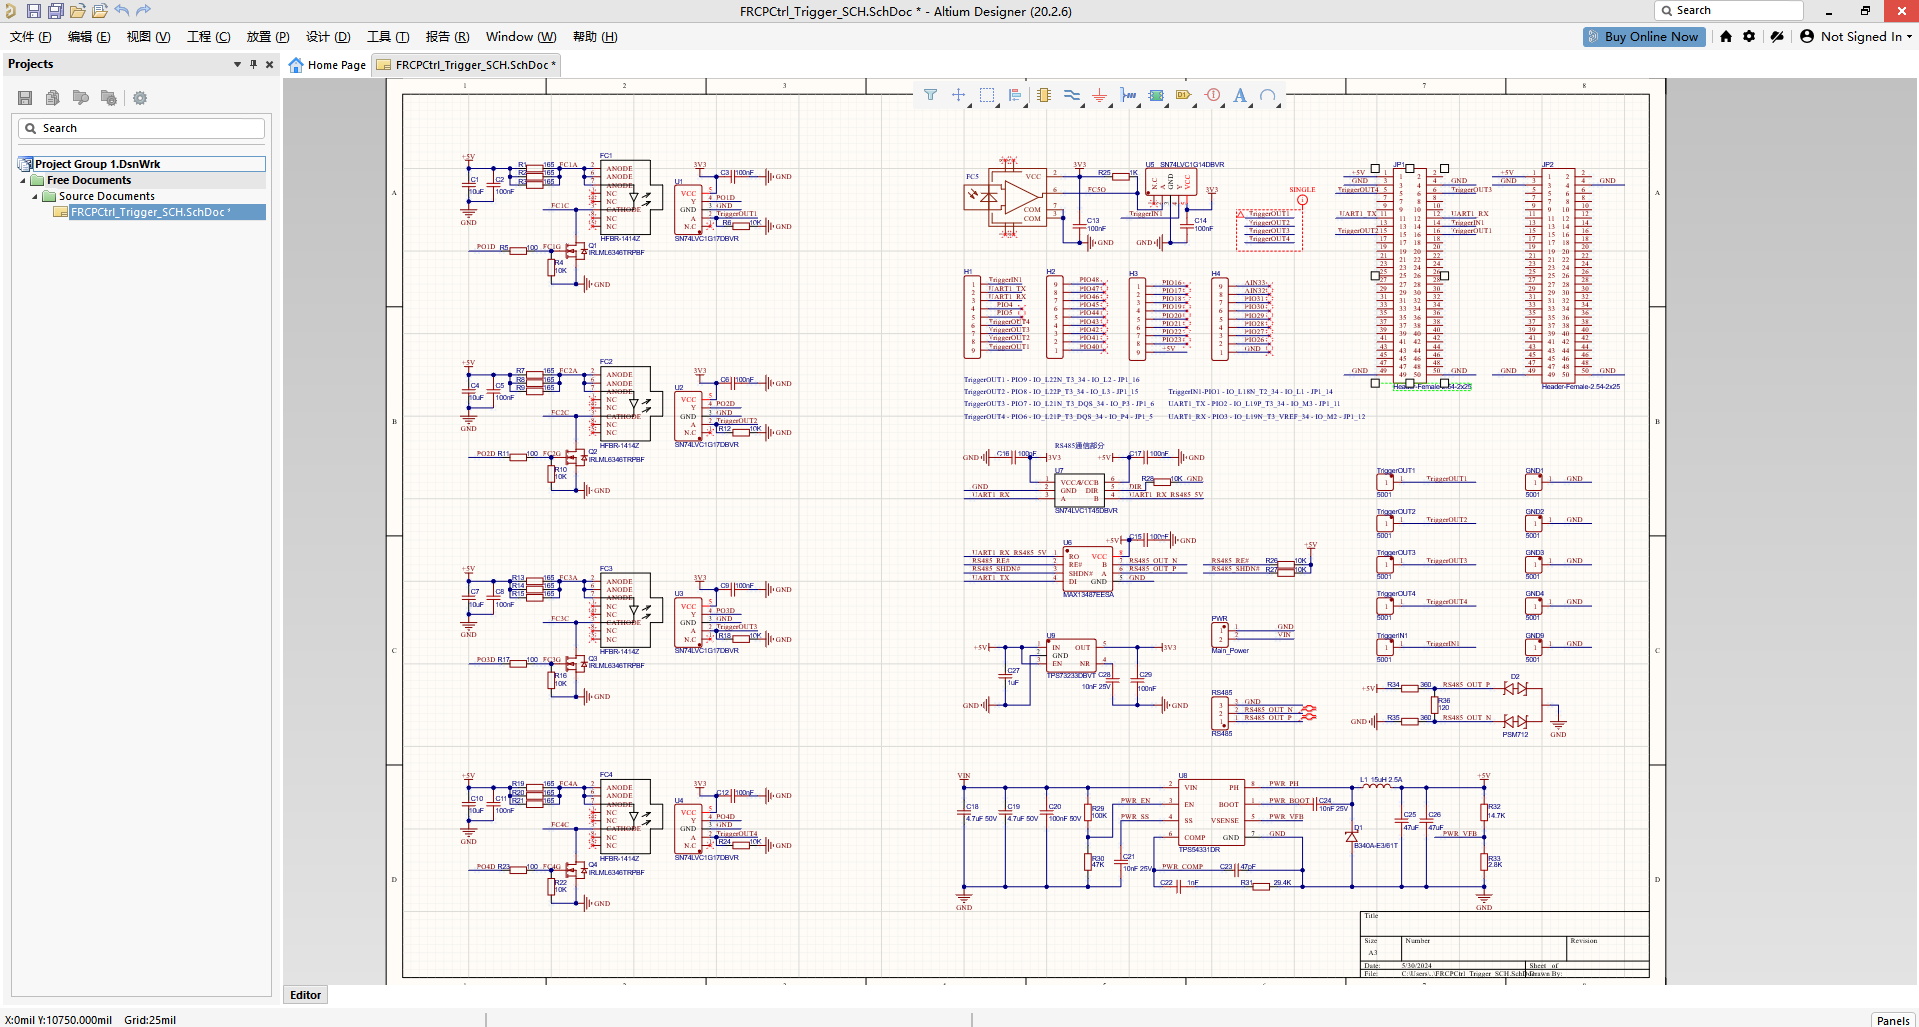Switch to the Home Page tab

click(x=327, y=65)
